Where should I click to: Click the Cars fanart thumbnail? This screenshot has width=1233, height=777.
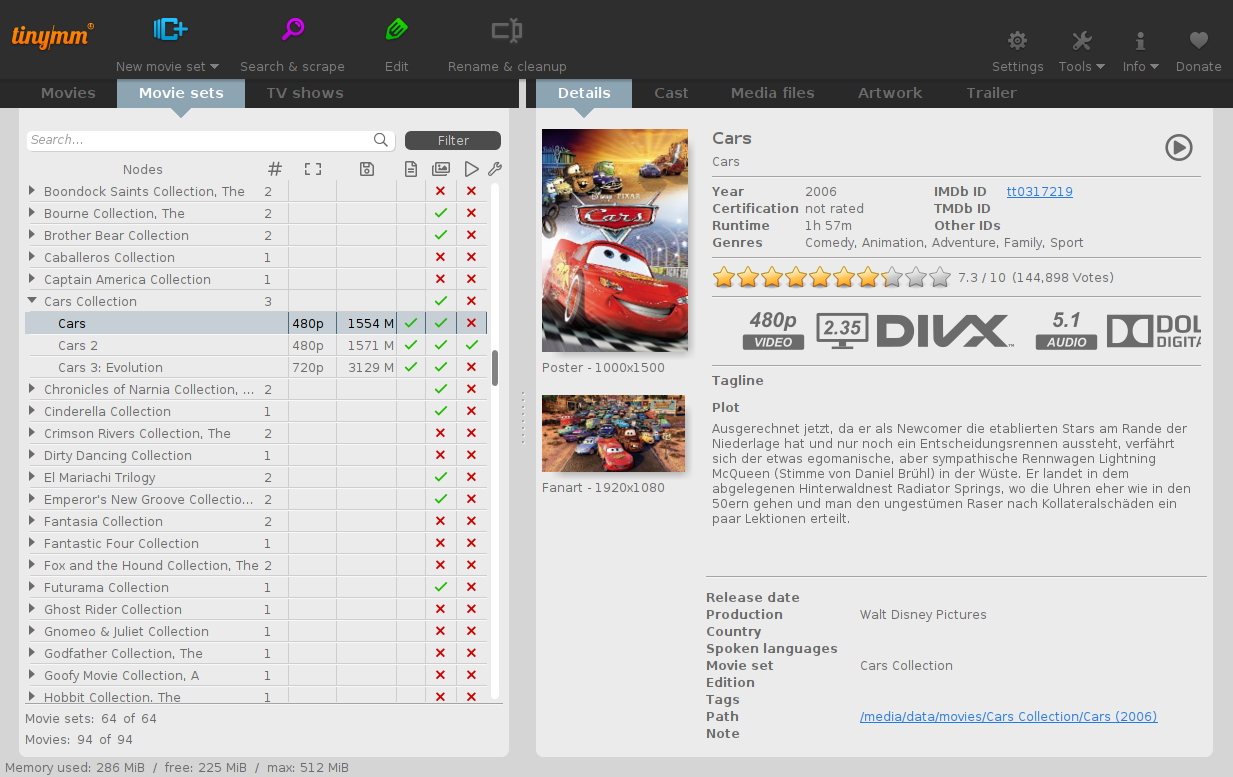614,433
